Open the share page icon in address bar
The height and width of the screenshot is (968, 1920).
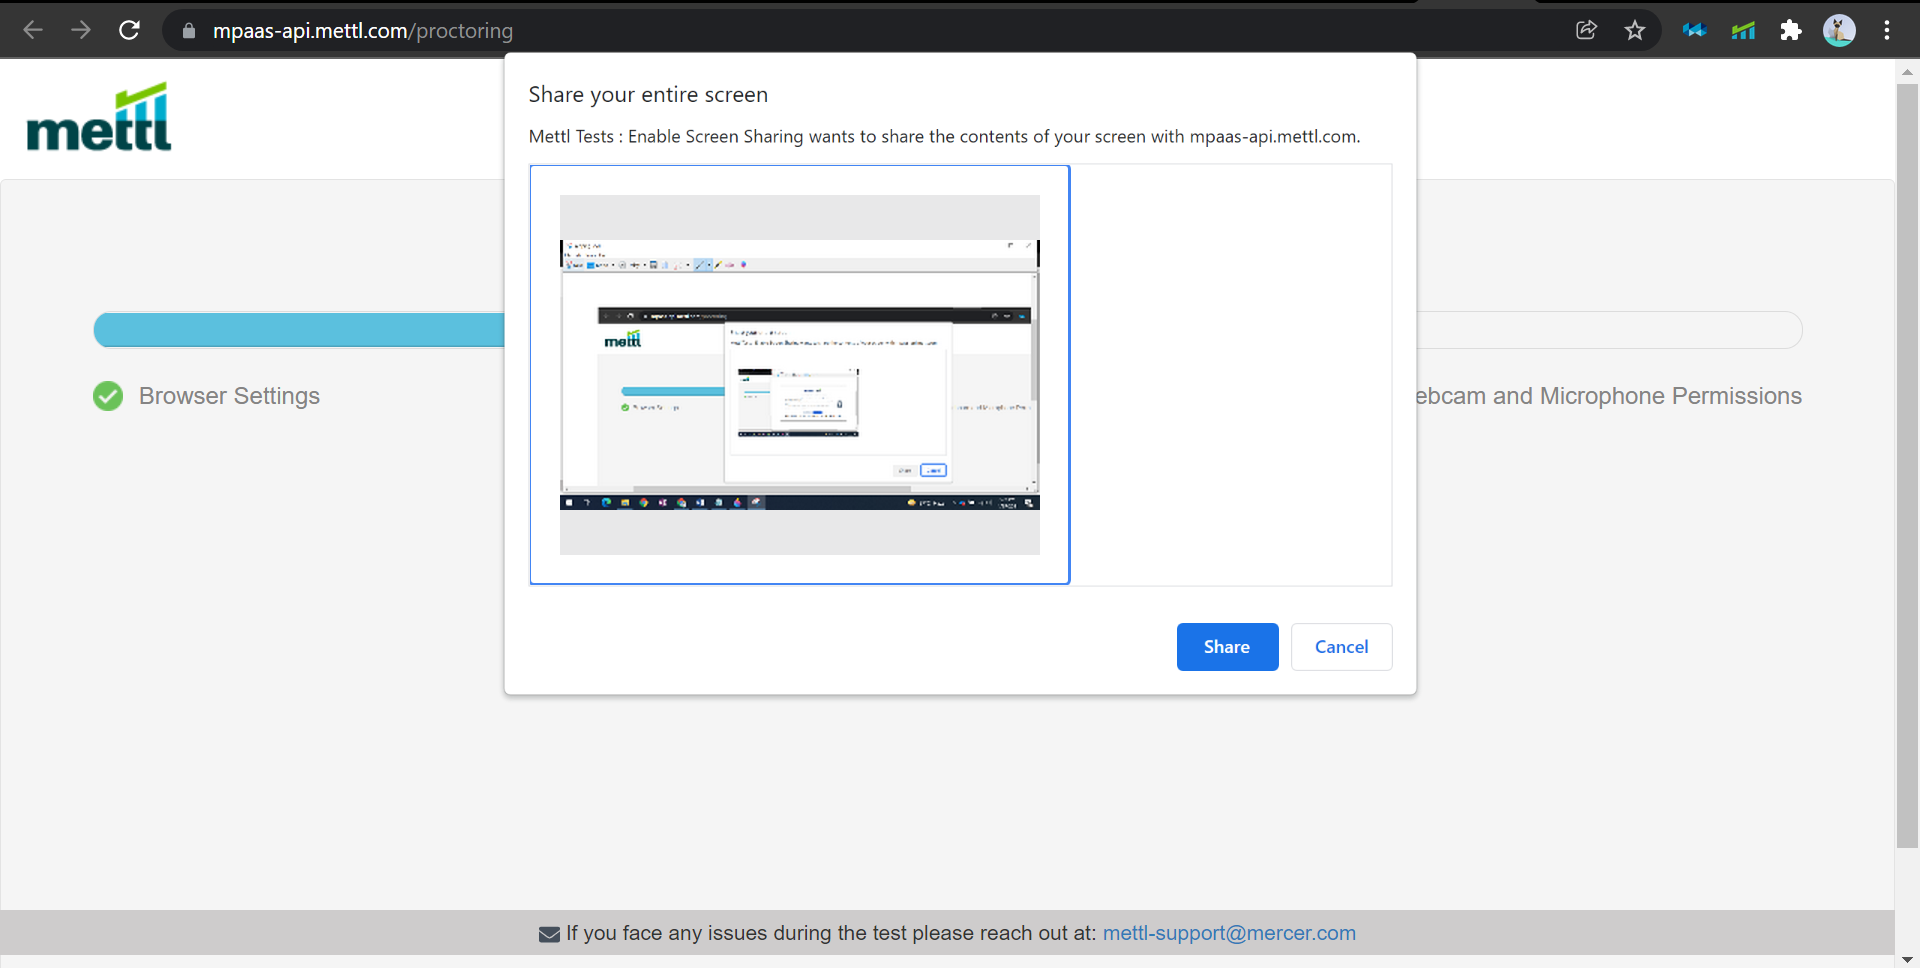(1586, 30)
